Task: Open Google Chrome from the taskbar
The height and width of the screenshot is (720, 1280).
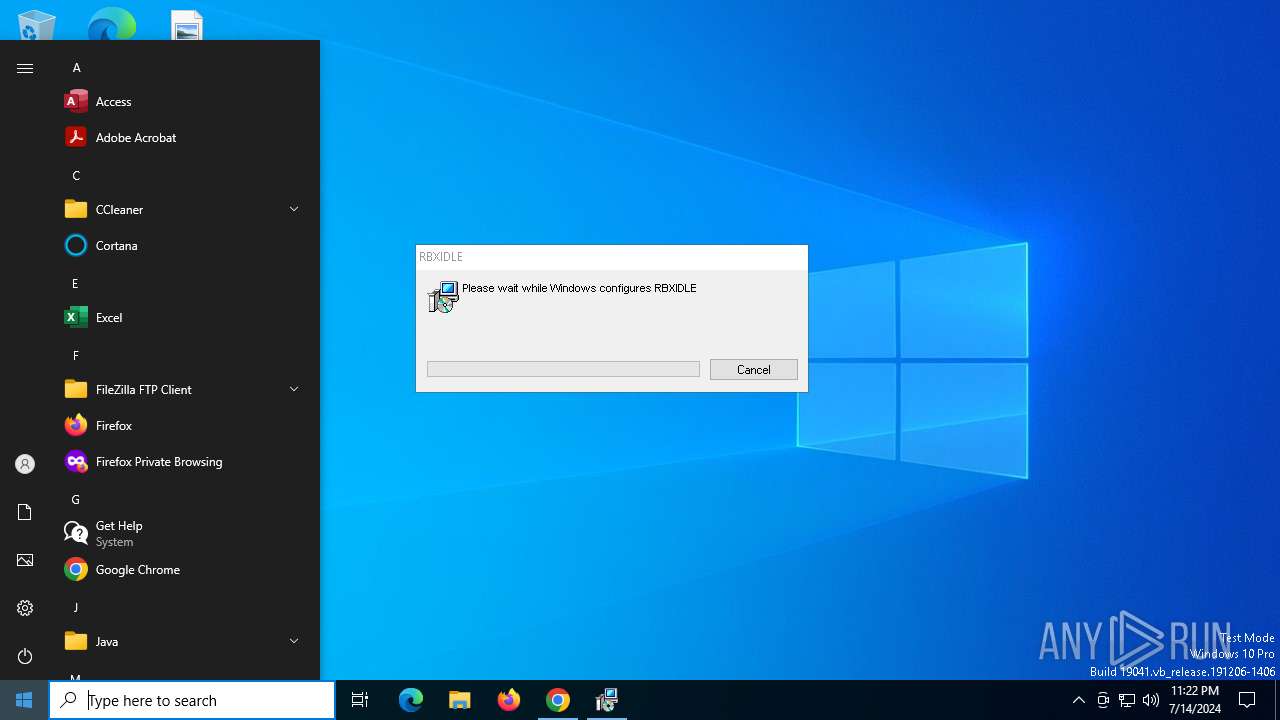Action: point(558,700)
